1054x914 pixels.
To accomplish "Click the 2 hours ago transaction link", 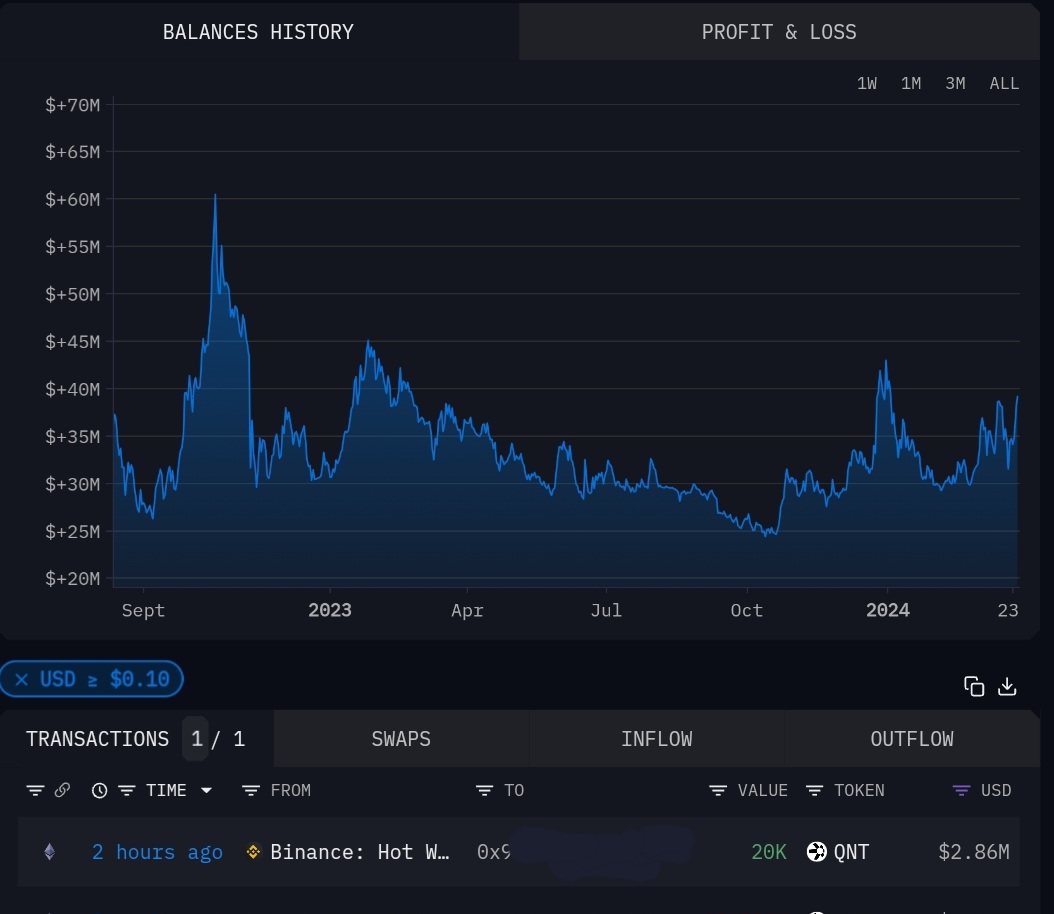I will pos(157,852).
